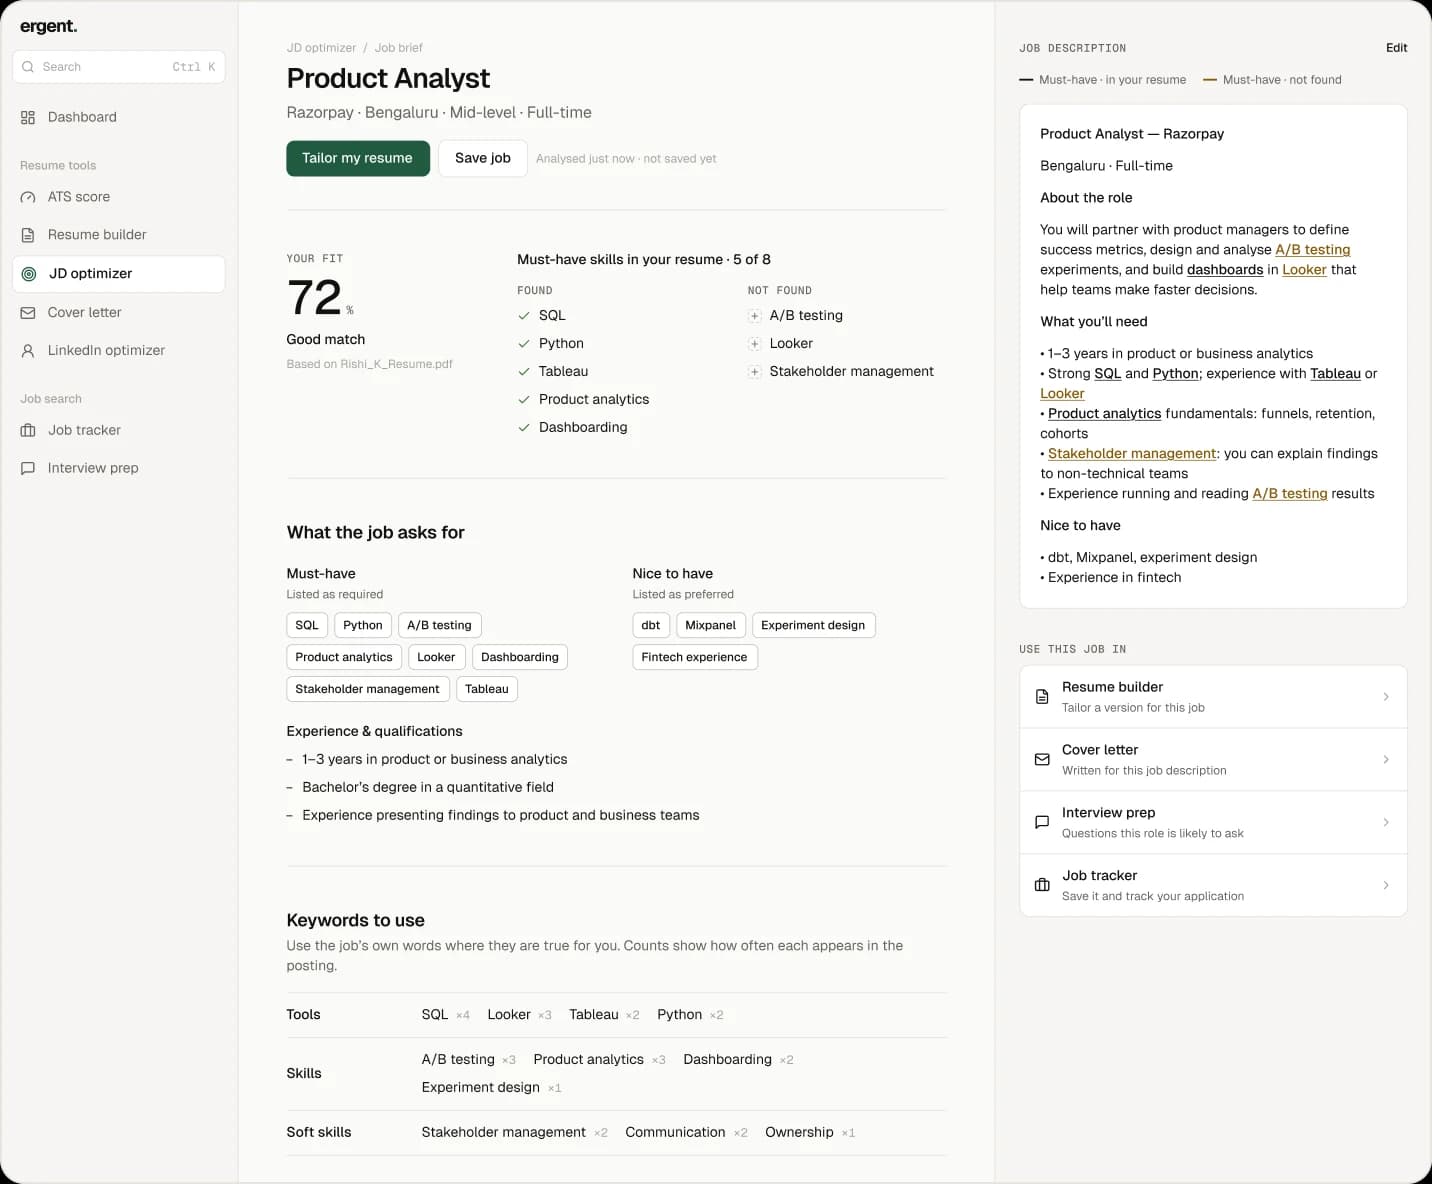
Task: Click the Ownership keyword in Soft skills
Action: tap(799, 1132)
